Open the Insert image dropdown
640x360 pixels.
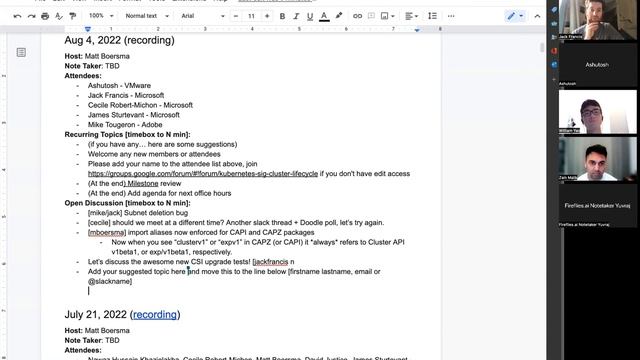pos(387,16)
